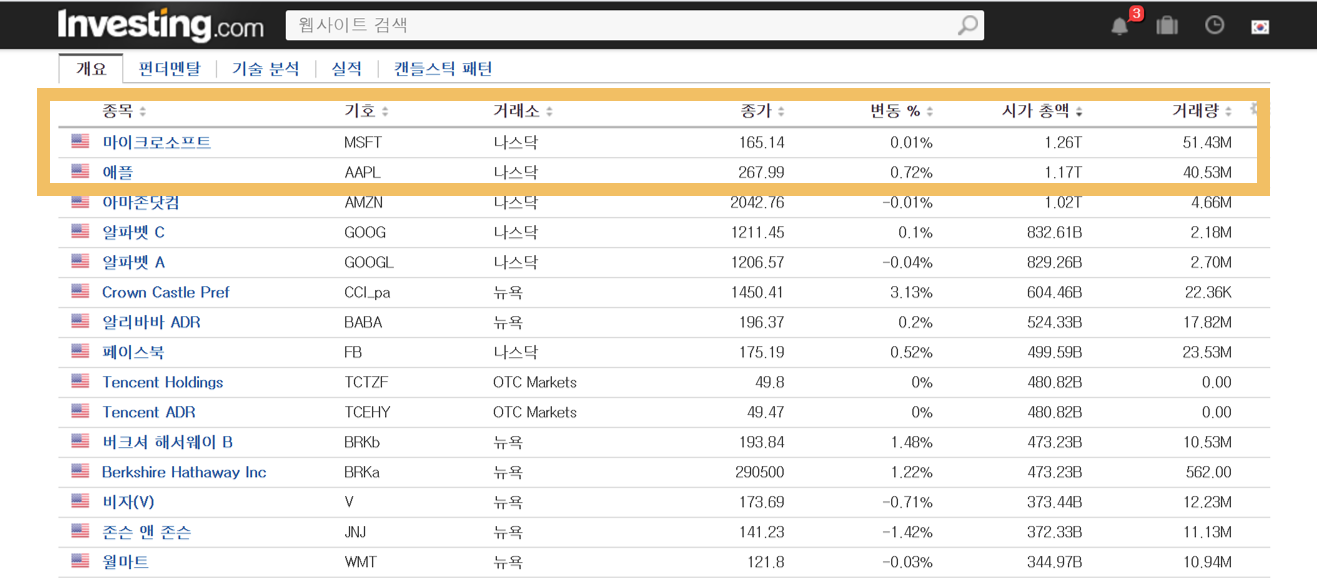Switch to the 실적 tab
This screenshot has width=1317, height=578.
click(346, 68)
